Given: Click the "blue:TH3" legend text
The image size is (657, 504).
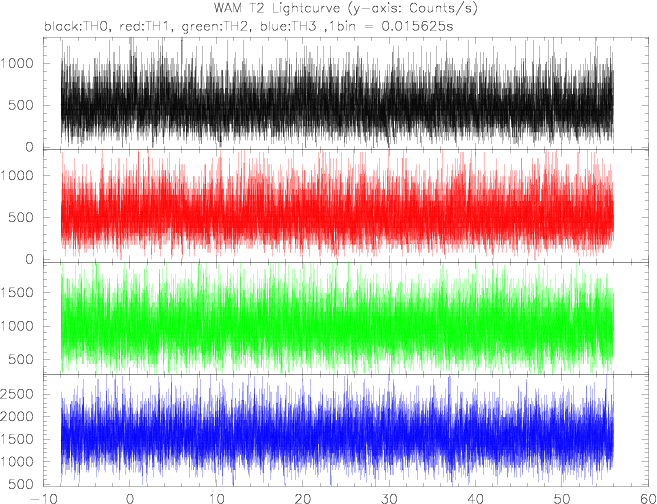Looking at the screenshot, I should 287,27.
